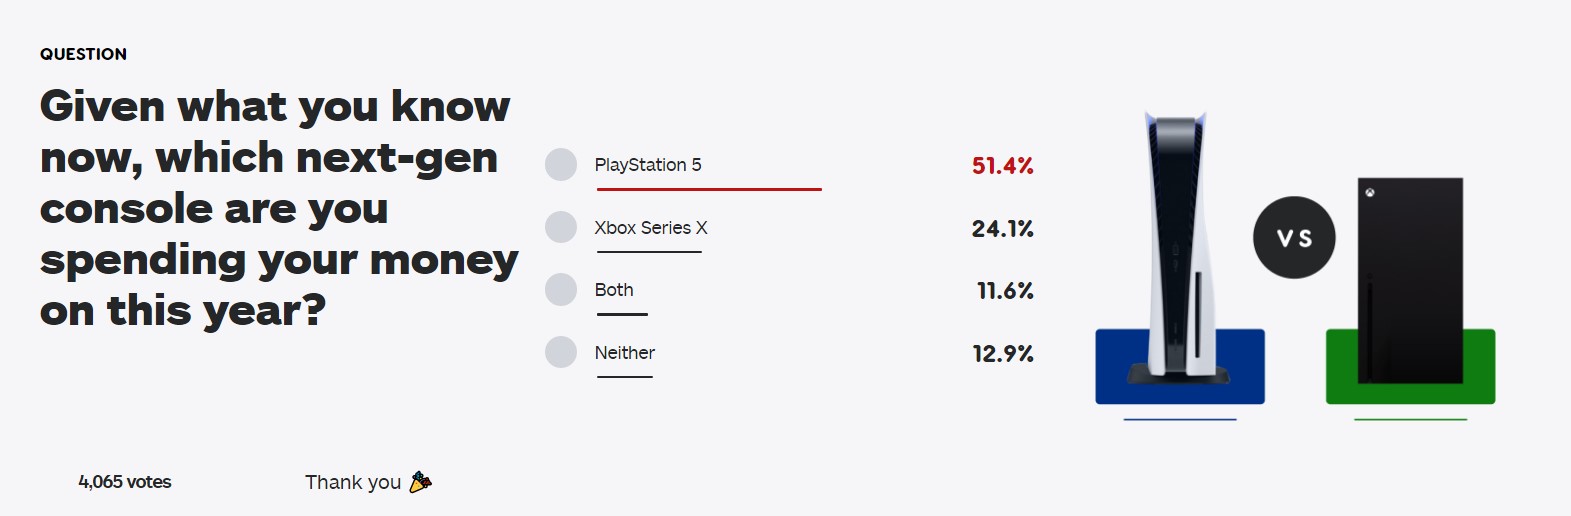1571x516 pixels.
Task: Pick the Neither radio button
Action: 561,352
